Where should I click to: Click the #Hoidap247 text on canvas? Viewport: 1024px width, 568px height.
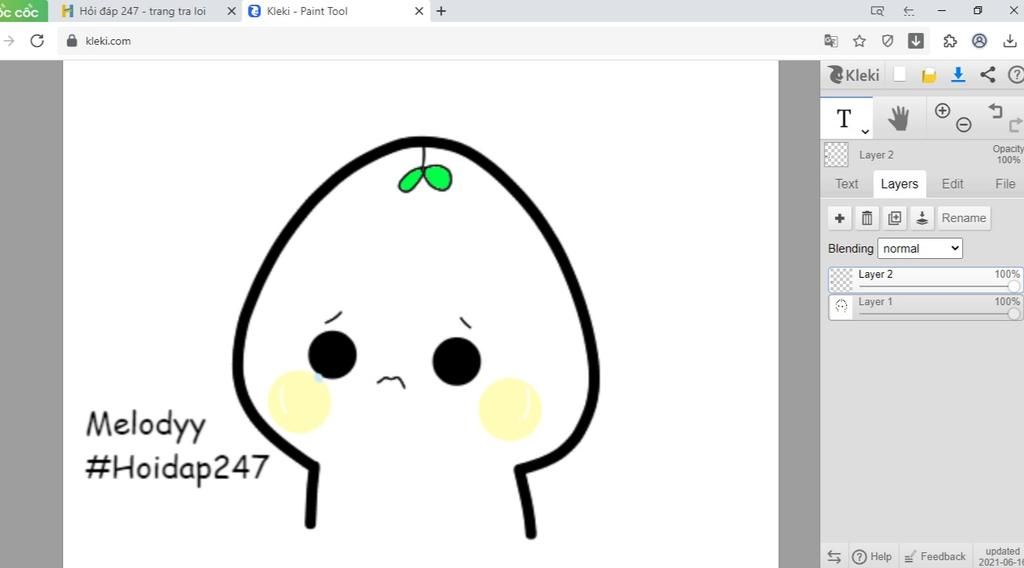click(177, 469)
